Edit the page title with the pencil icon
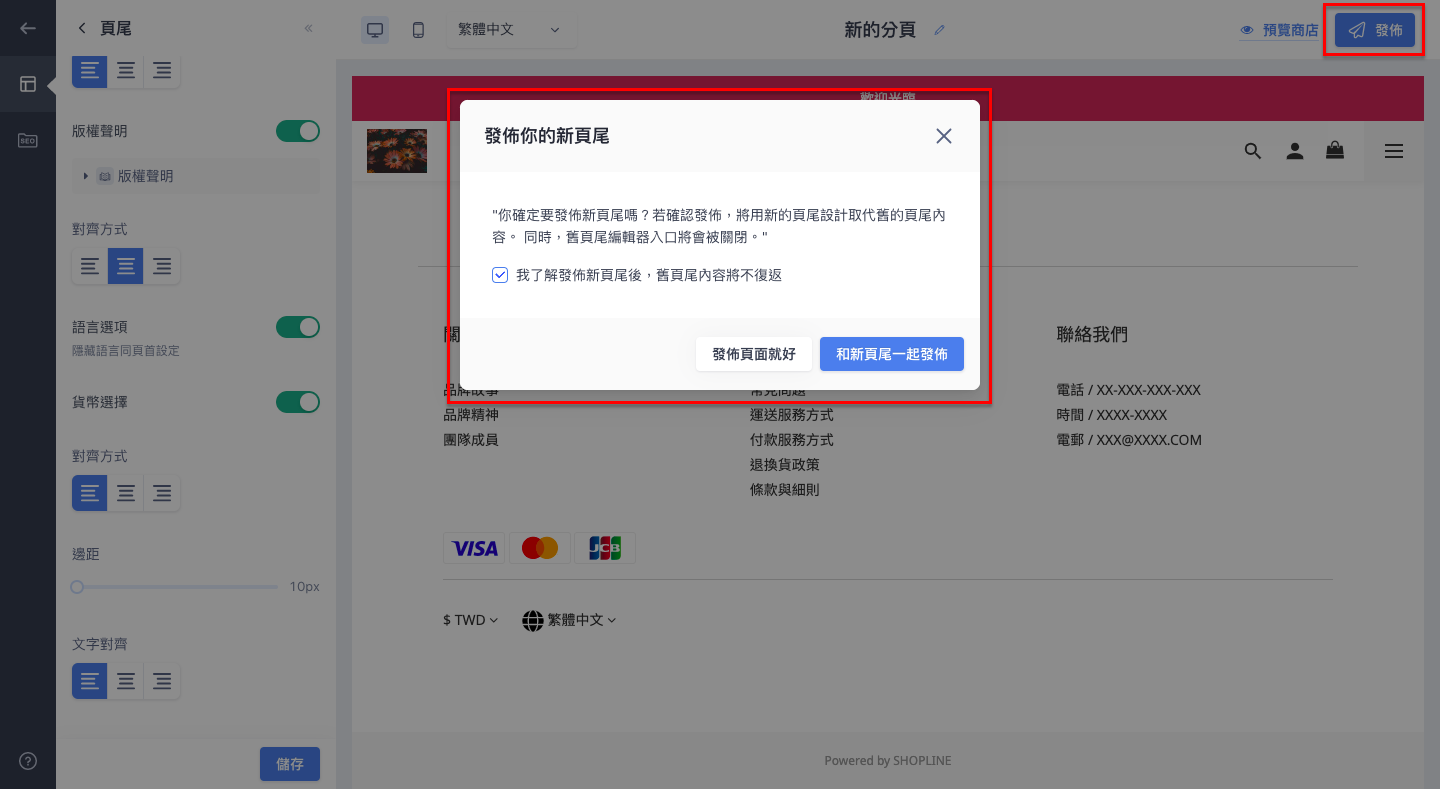 (939, 30)
